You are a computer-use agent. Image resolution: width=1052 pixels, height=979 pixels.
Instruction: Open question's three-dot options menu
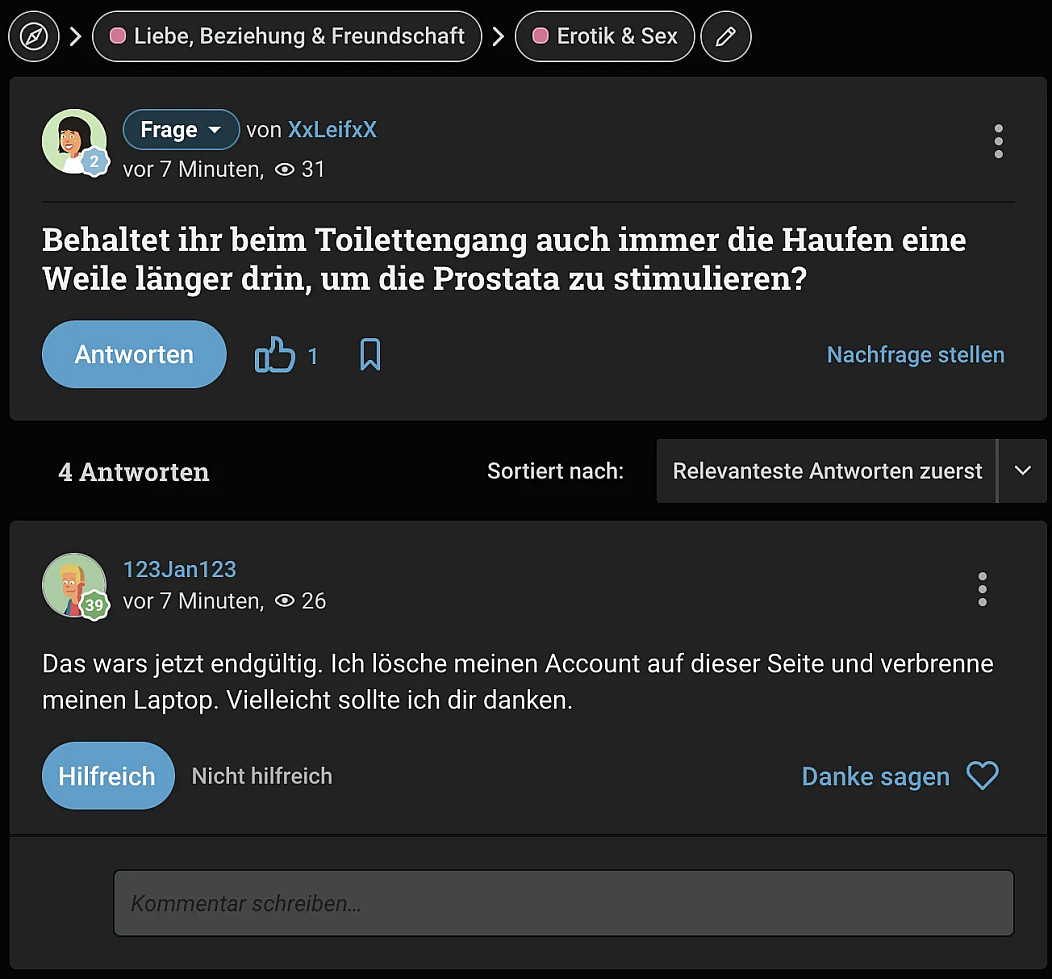(998, 142)
